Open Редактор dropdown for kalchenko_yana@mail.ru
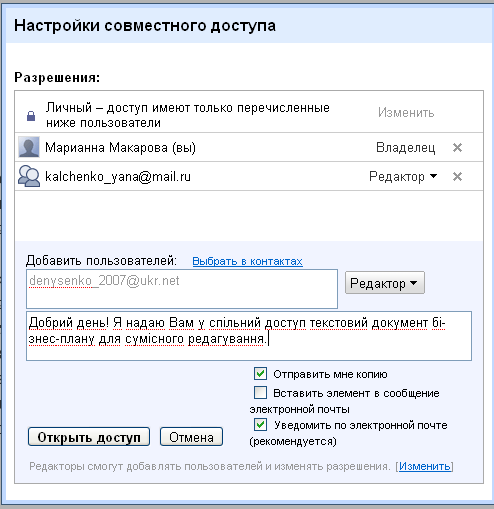The height and width of the screenshot is (509, 494). click(403, 176)
